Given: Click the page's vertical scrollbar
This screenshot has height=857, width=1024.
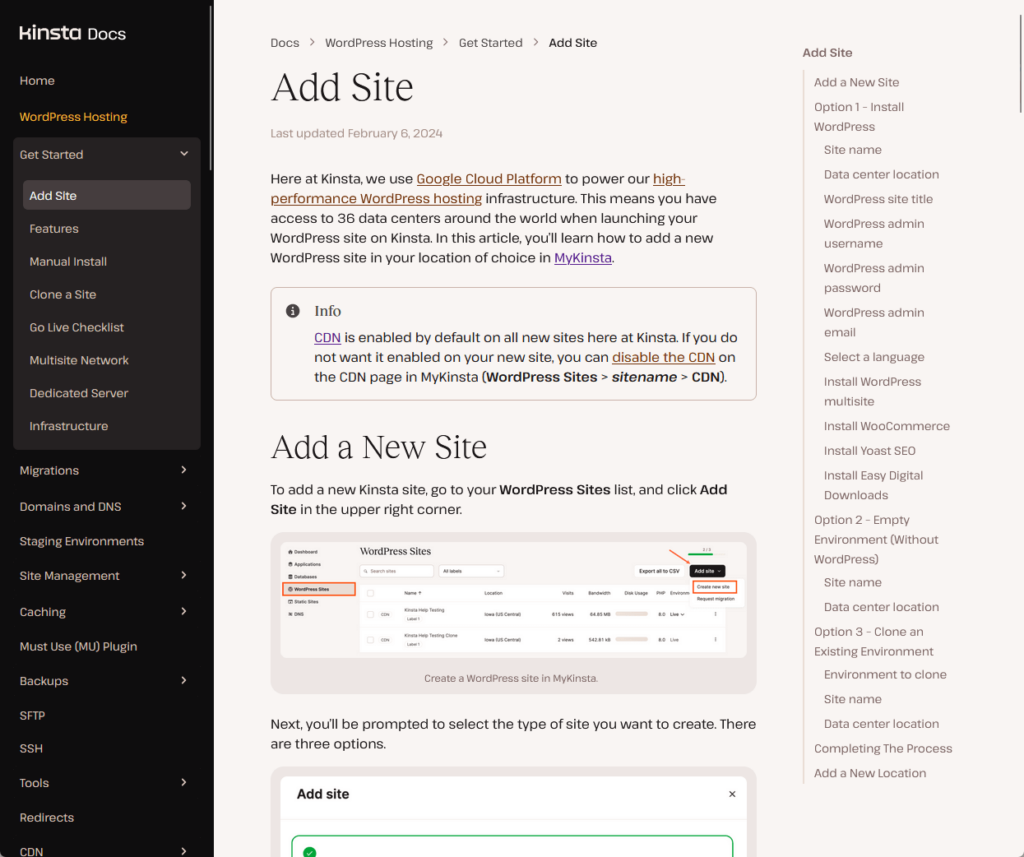Looking at the screenshot, I should click(x=1021, y=63).
